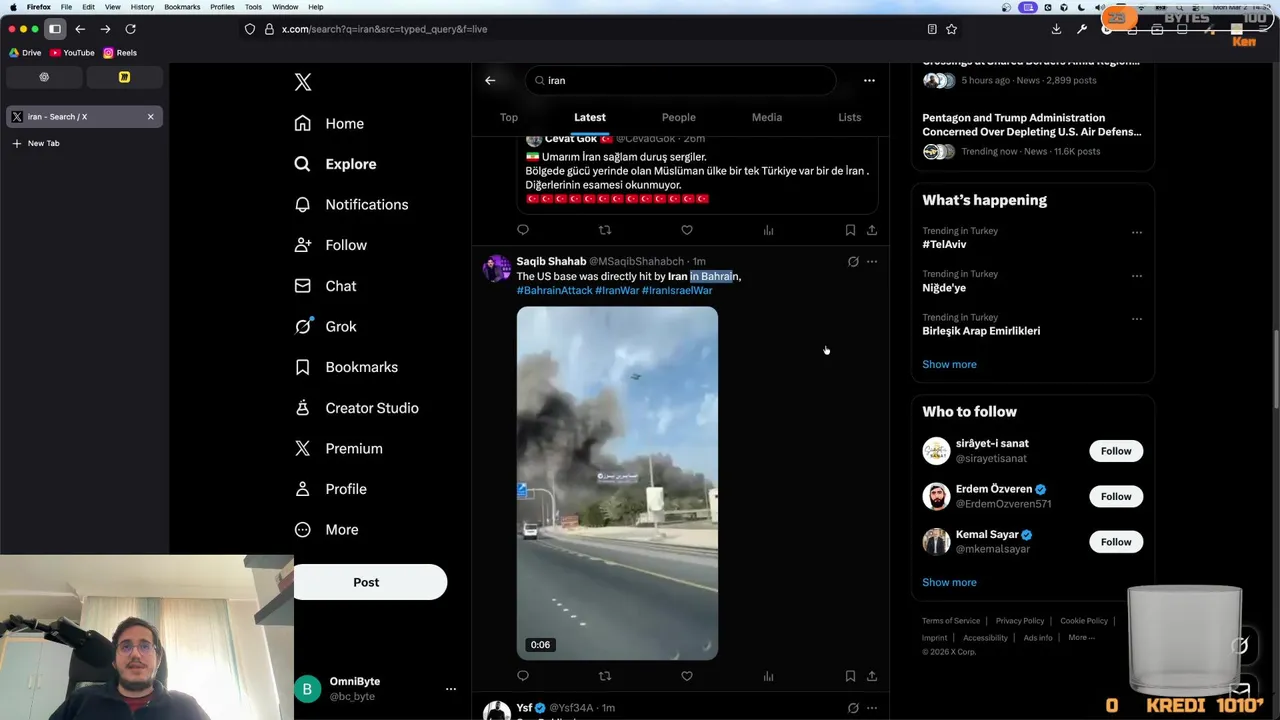The image size is (1280, 720).
Task: Repost Cevat Gök's post
Action: click(x=605, y=230)
